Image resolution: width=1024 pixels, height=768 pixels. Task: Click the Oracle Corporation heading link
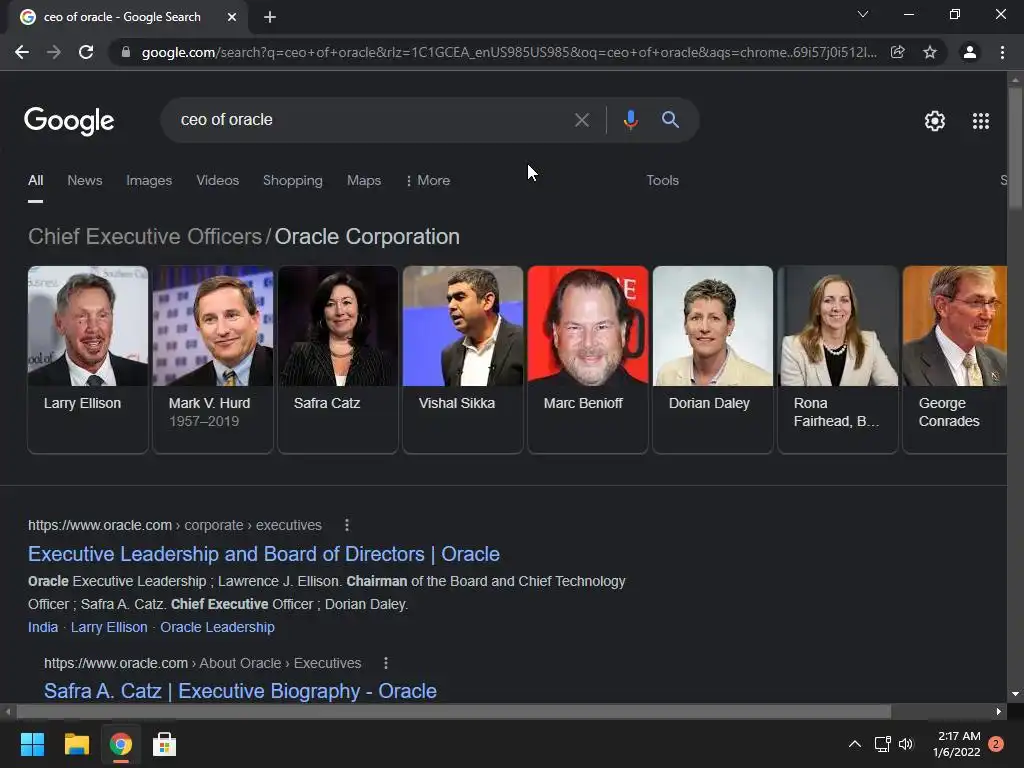click(x=367, y=236)
